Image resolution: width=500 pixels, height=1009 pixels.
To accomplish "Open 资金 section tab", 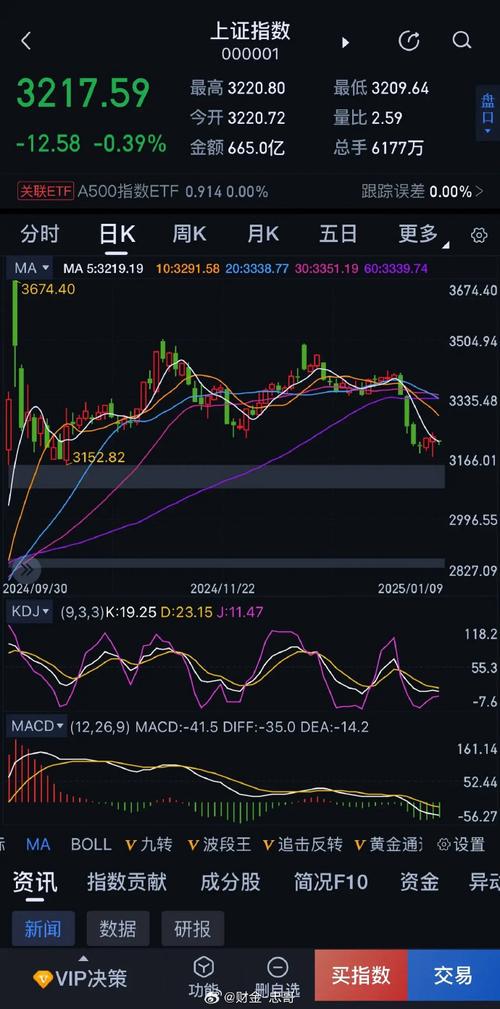I will click(x=420, y=882).
